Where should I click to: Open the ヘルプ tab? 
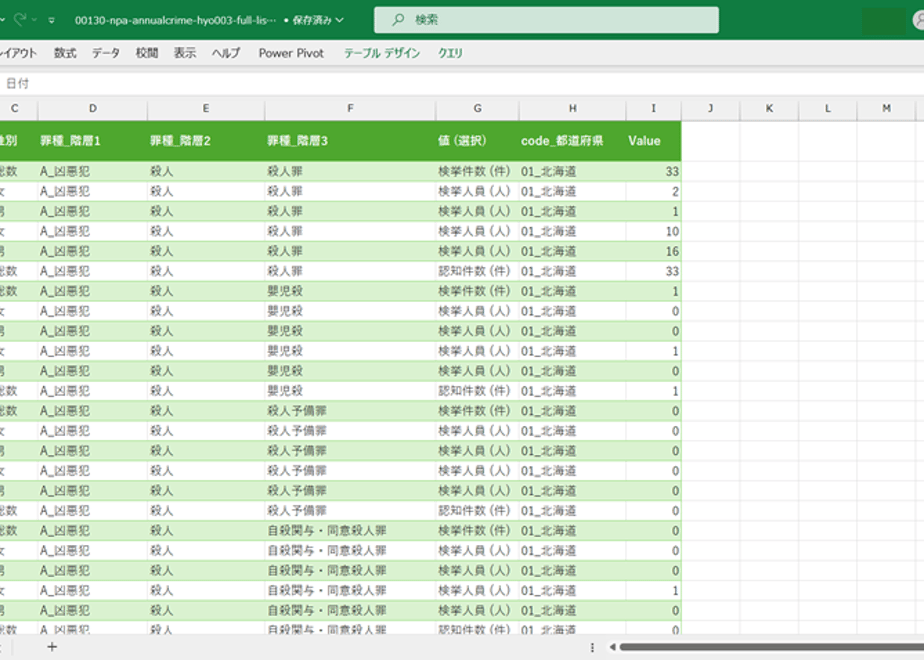pyautogui.click(x=226, y=53)
